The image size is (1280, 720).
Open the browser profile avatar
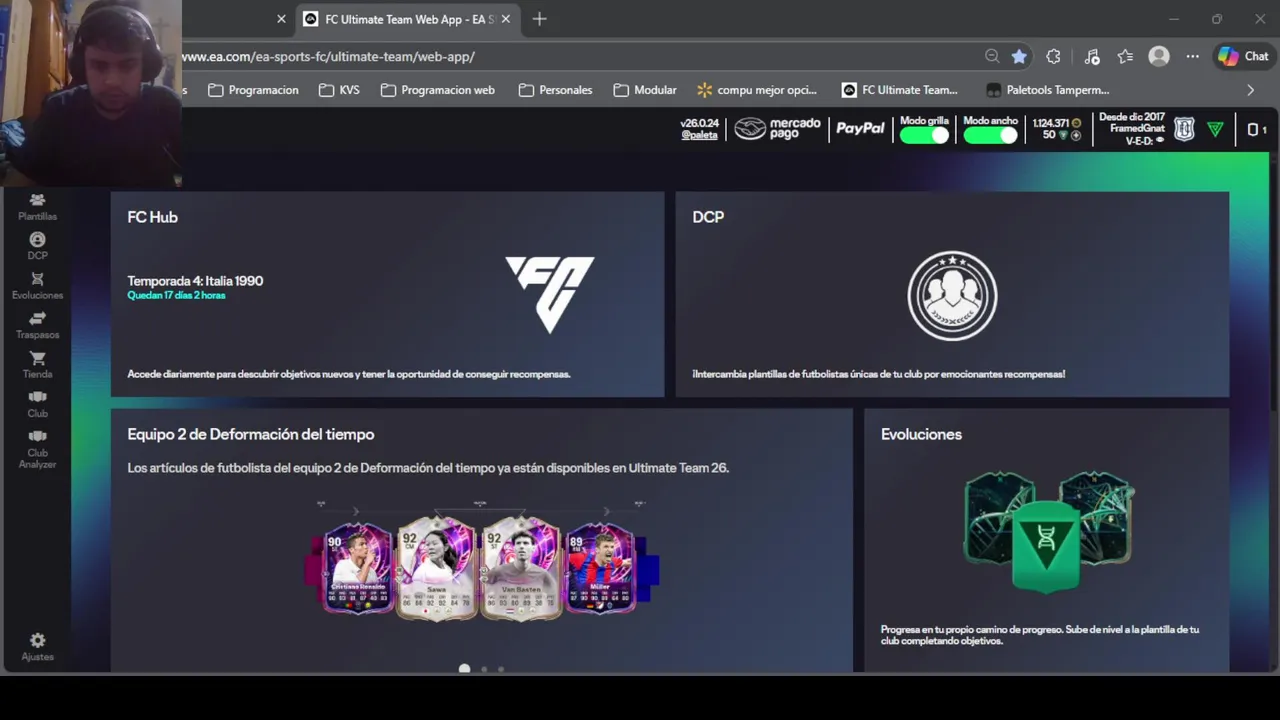tap(1159, 57)
